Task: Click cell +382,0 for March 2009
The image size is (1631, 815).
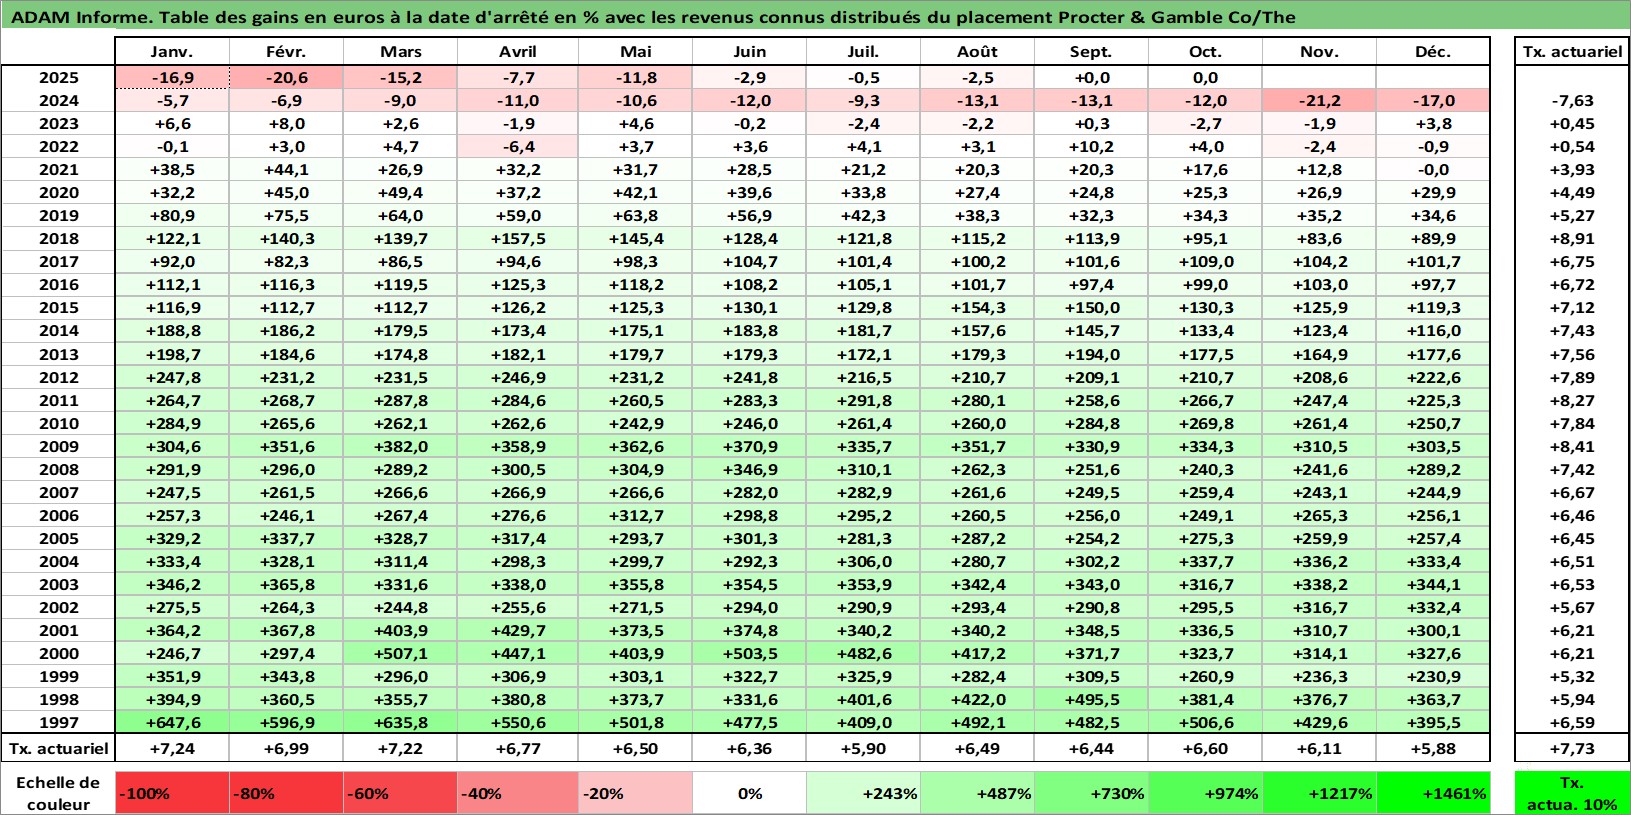Action: [x=400, y=446]
